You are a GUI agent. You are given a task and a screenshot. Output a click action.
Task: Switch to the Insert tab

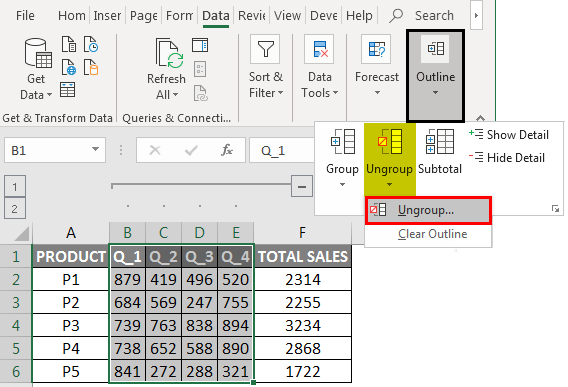107,16
